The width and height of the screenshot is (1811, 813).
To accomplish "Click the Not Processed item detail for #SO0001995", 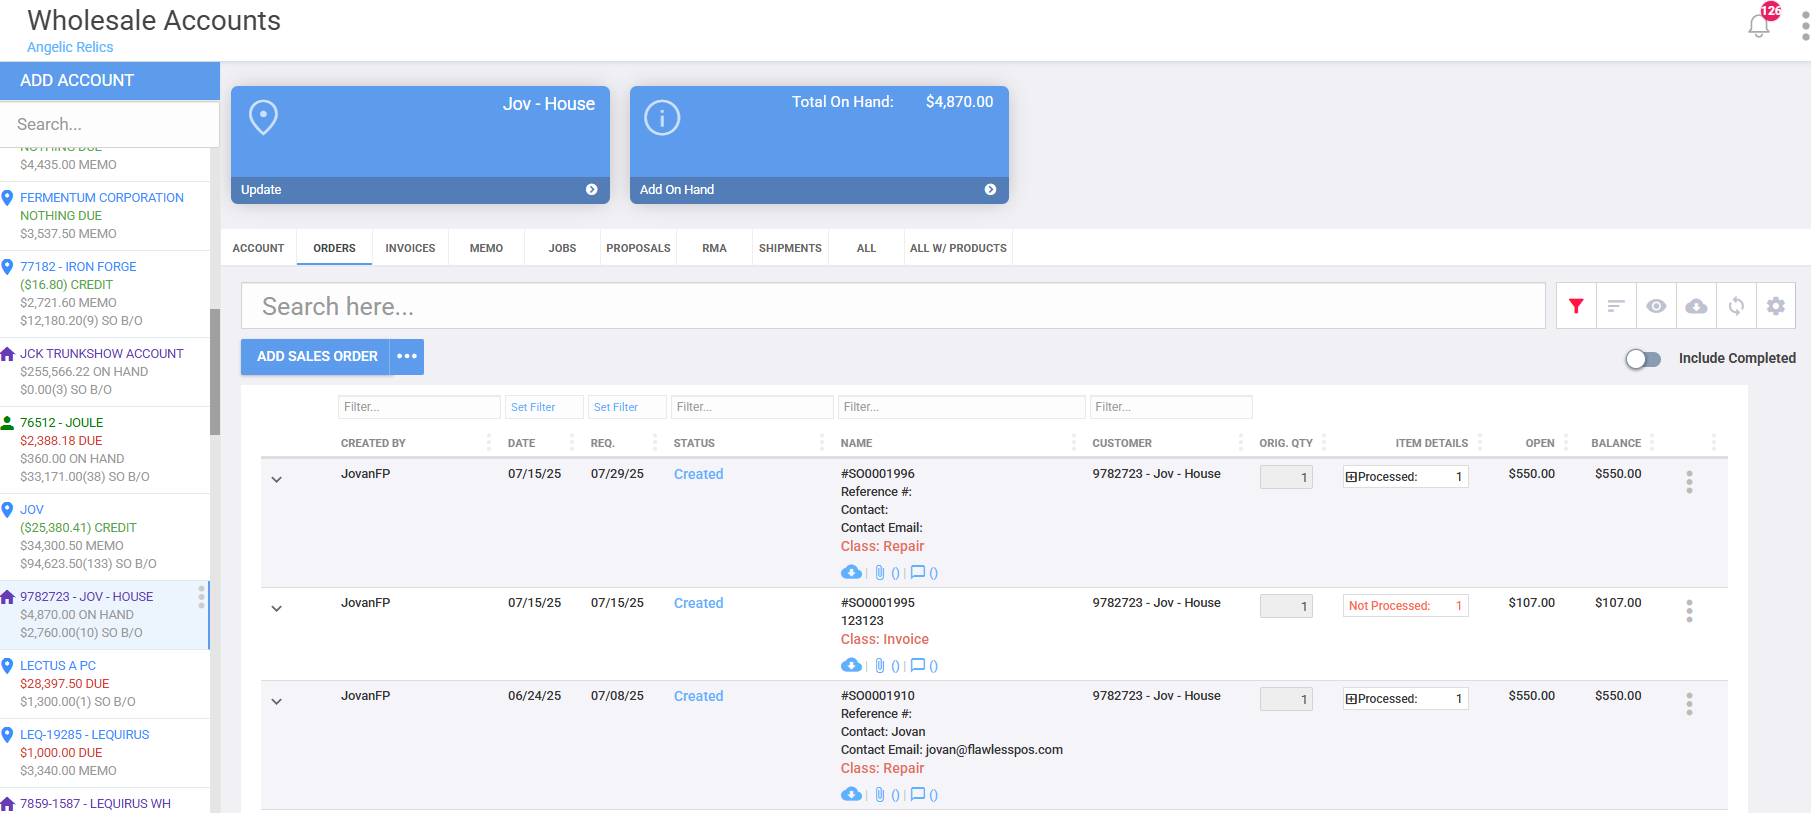I will tap(1405, 606).
